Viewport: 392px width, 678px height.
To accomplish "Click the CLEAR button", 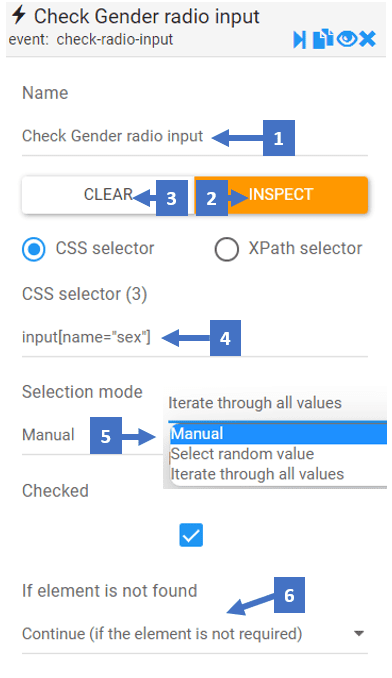I will [x=108, y=195].
